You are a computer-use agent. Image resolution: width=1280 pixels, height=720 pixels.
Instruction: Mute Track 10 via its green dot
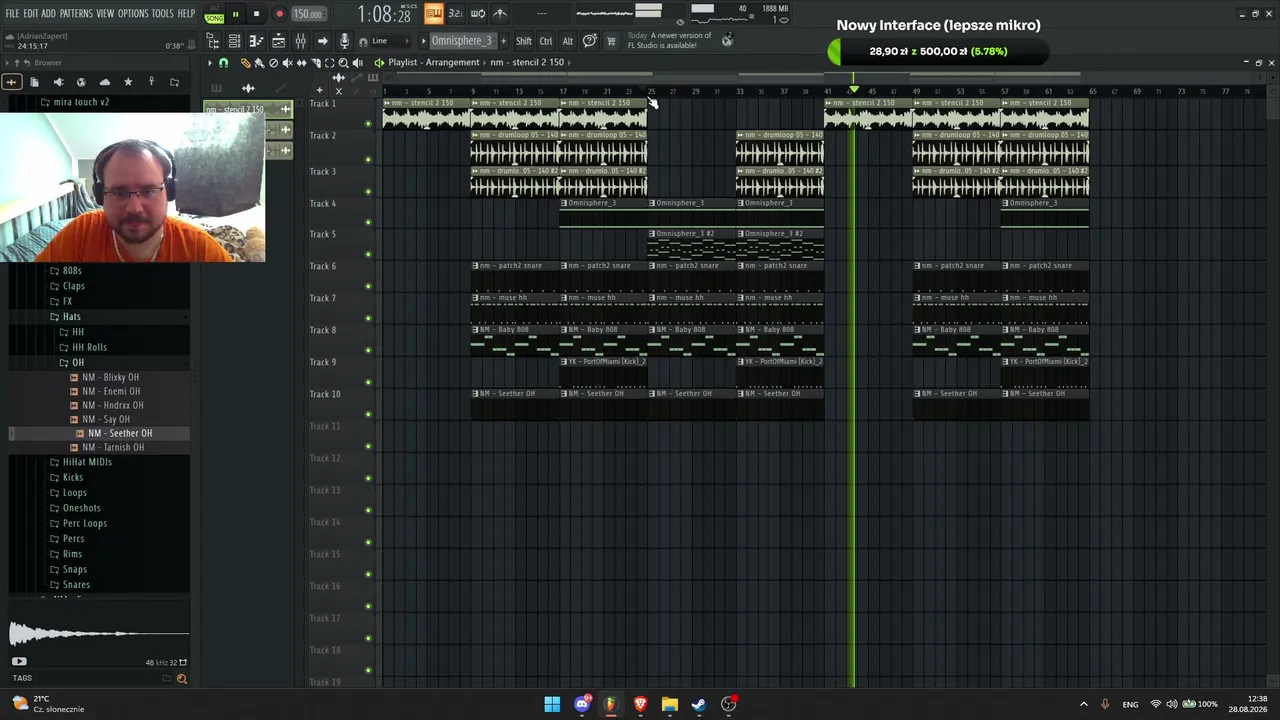click(368, 415)
